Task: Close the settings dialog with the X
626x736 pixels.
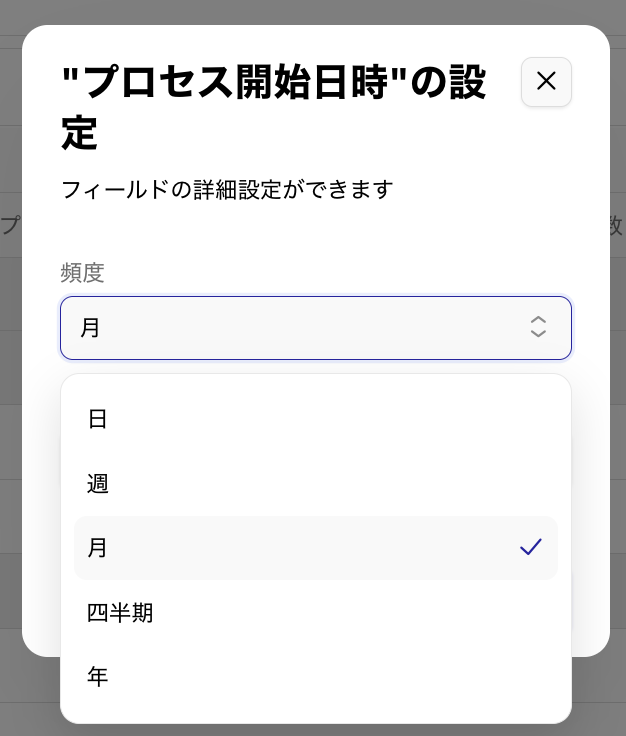Action: pos(546,82)
